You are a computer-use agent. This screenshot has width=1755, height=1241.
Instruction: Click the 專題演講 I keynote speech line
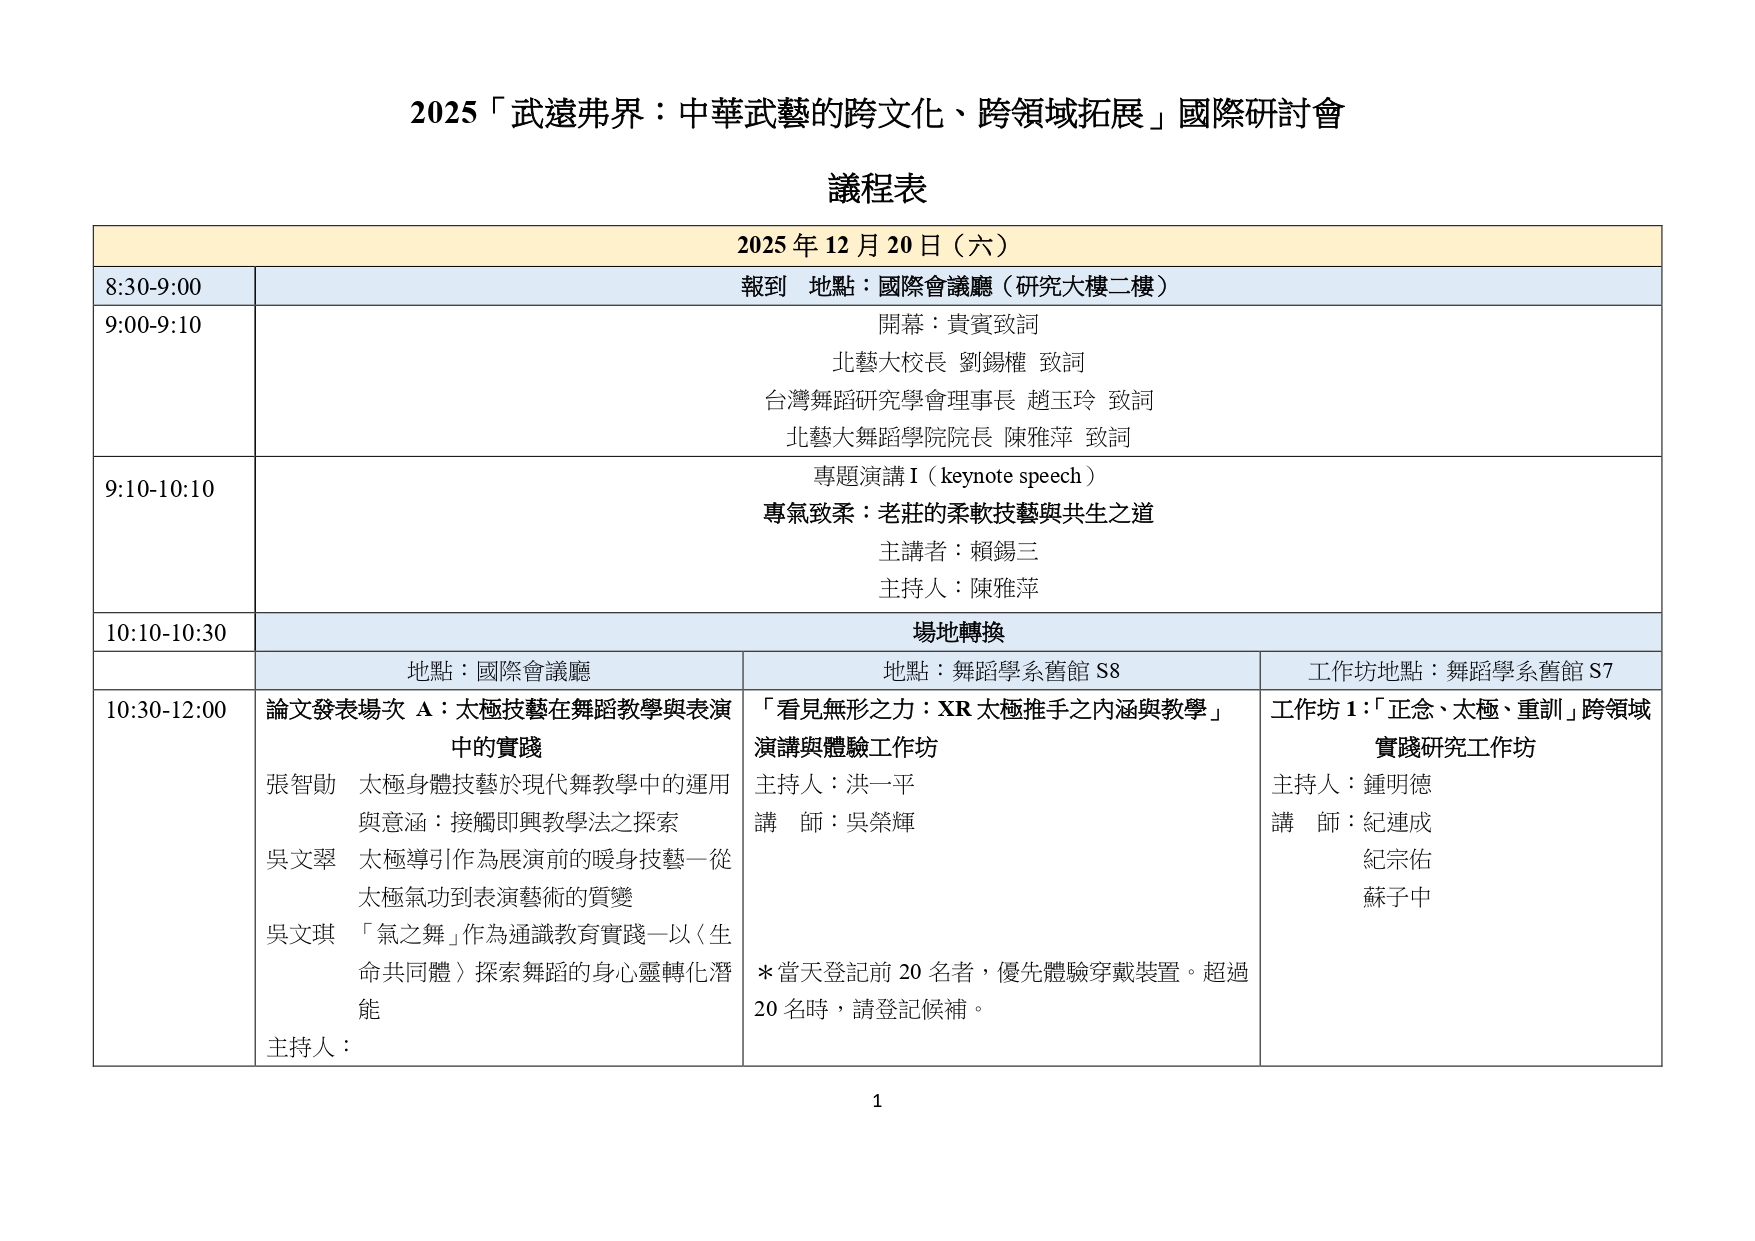tap(957, 476)
